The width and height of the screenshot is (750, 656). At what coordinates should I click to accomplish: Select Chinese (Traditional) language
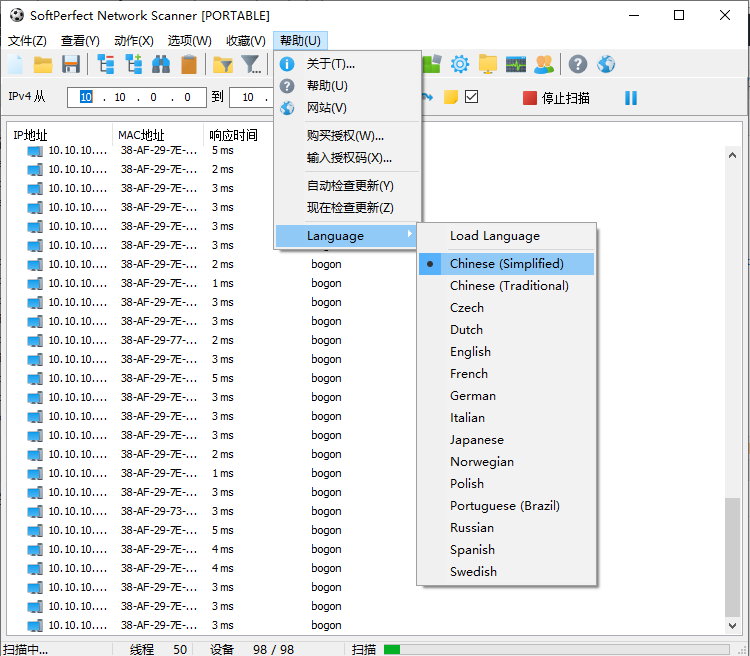tap(507, 286)
